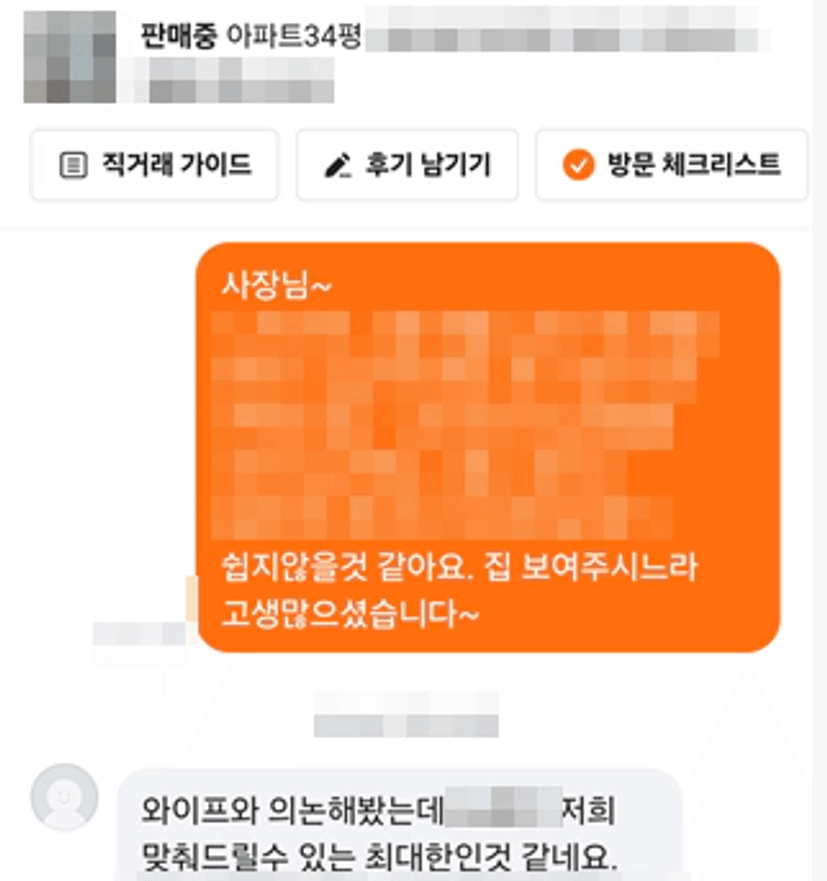This screenshot has height=881, width=827.
Task: Click the pencil icon for 후기 남기기
Action: pos(338,165)
